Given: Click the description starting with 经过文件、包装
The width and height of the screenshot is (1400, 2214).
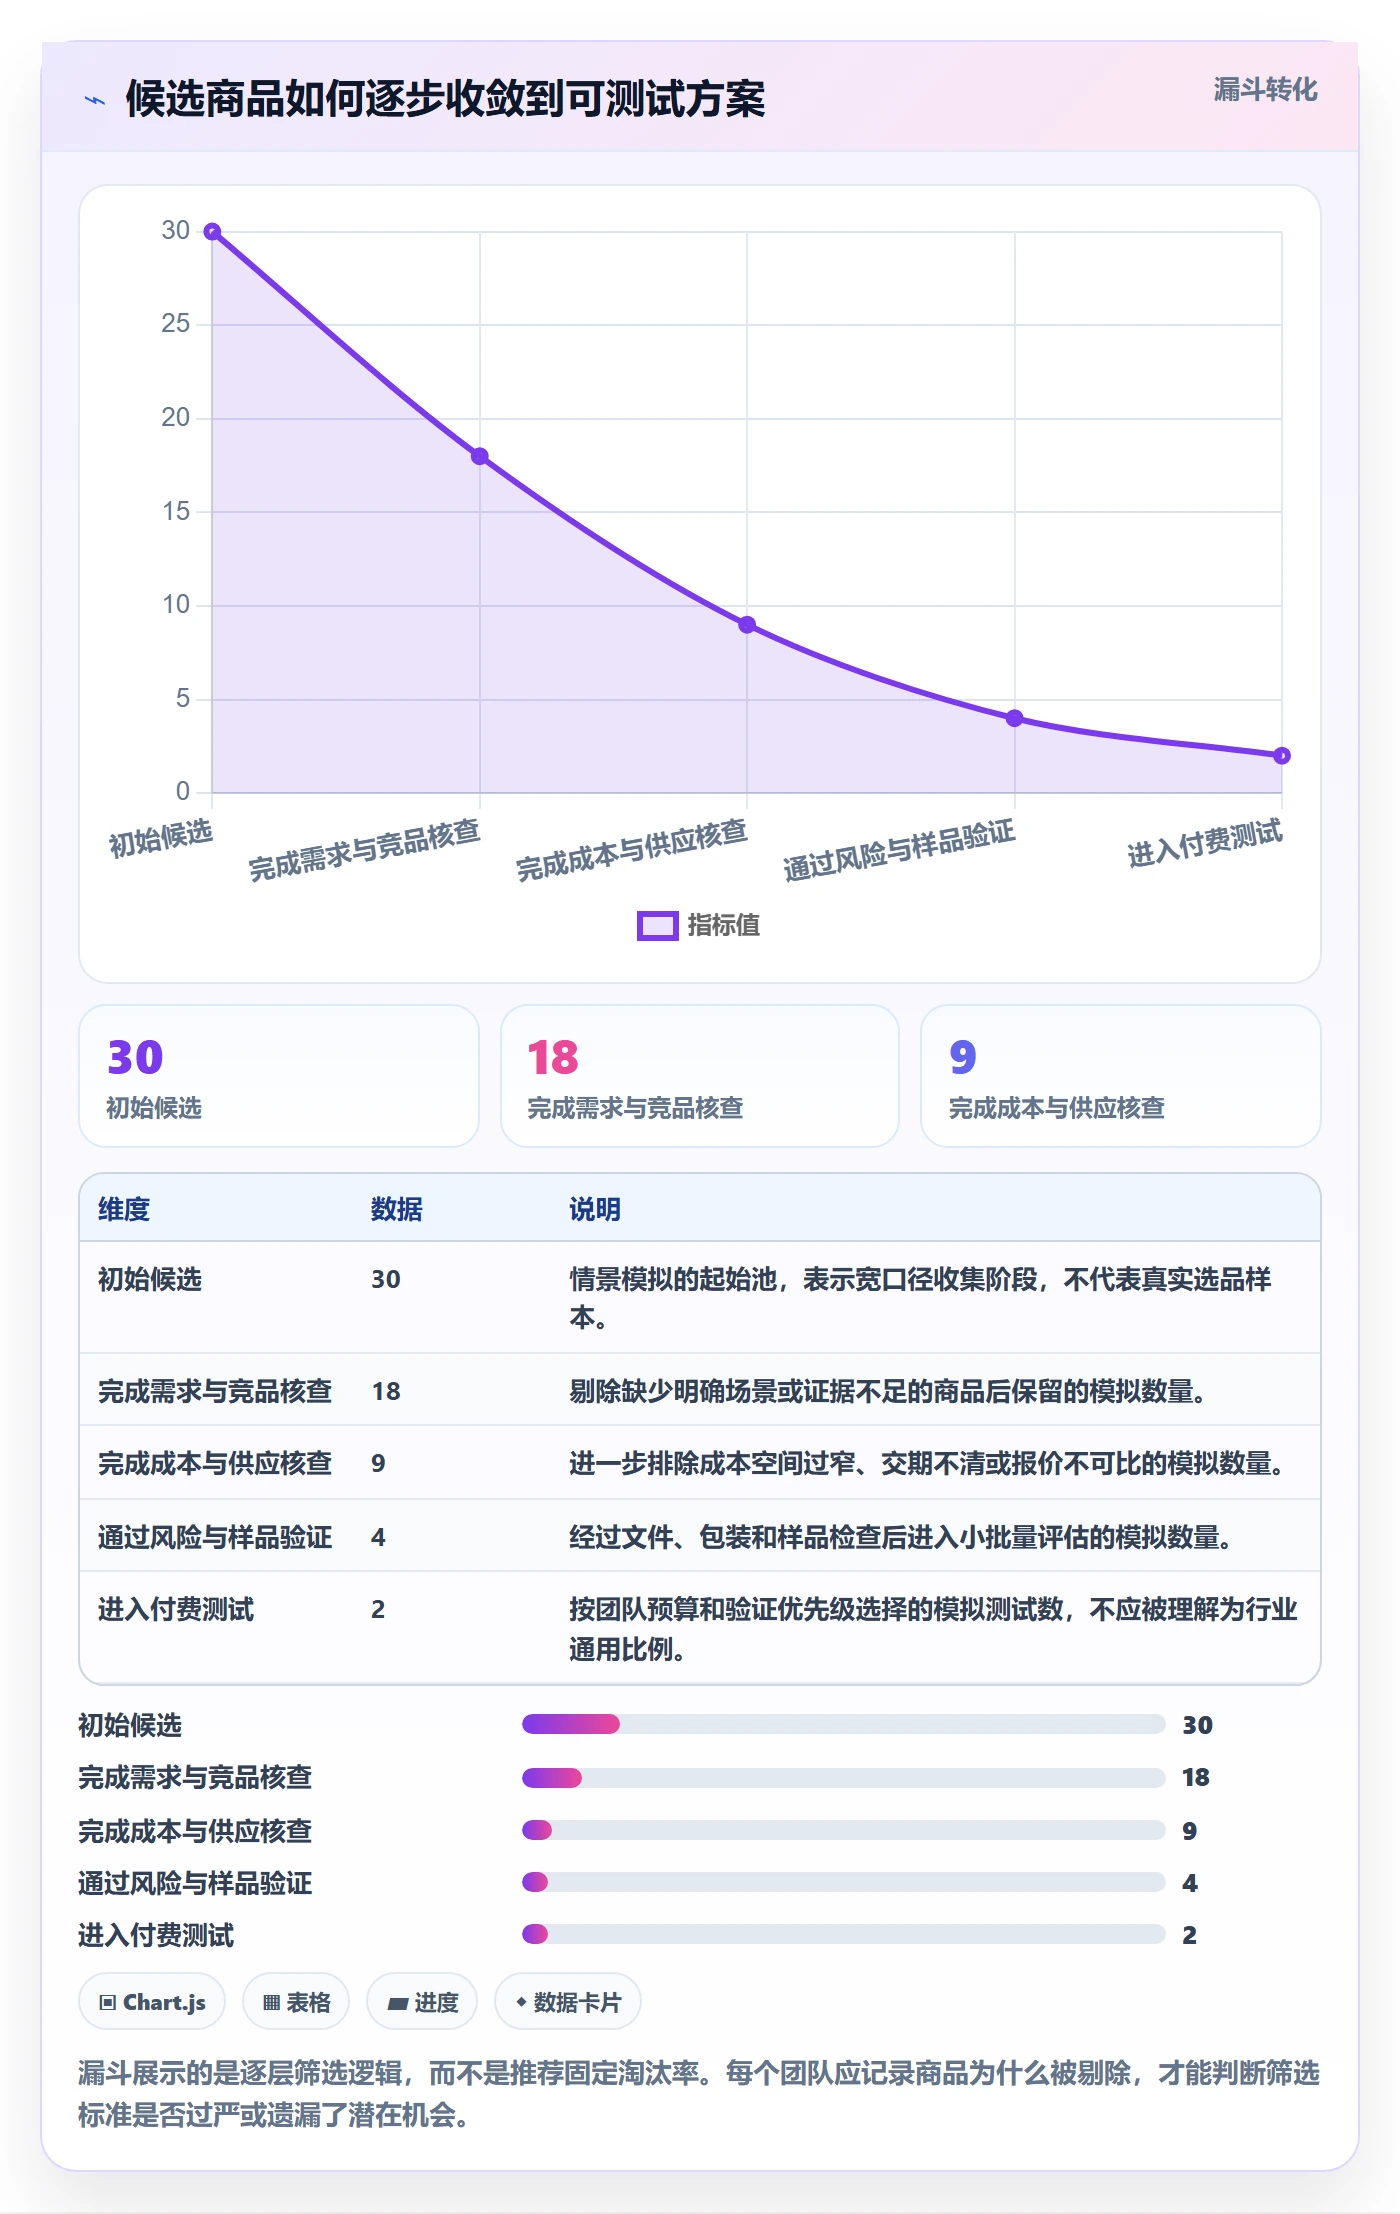Looking at the screenshot, I should (901, 1537).
